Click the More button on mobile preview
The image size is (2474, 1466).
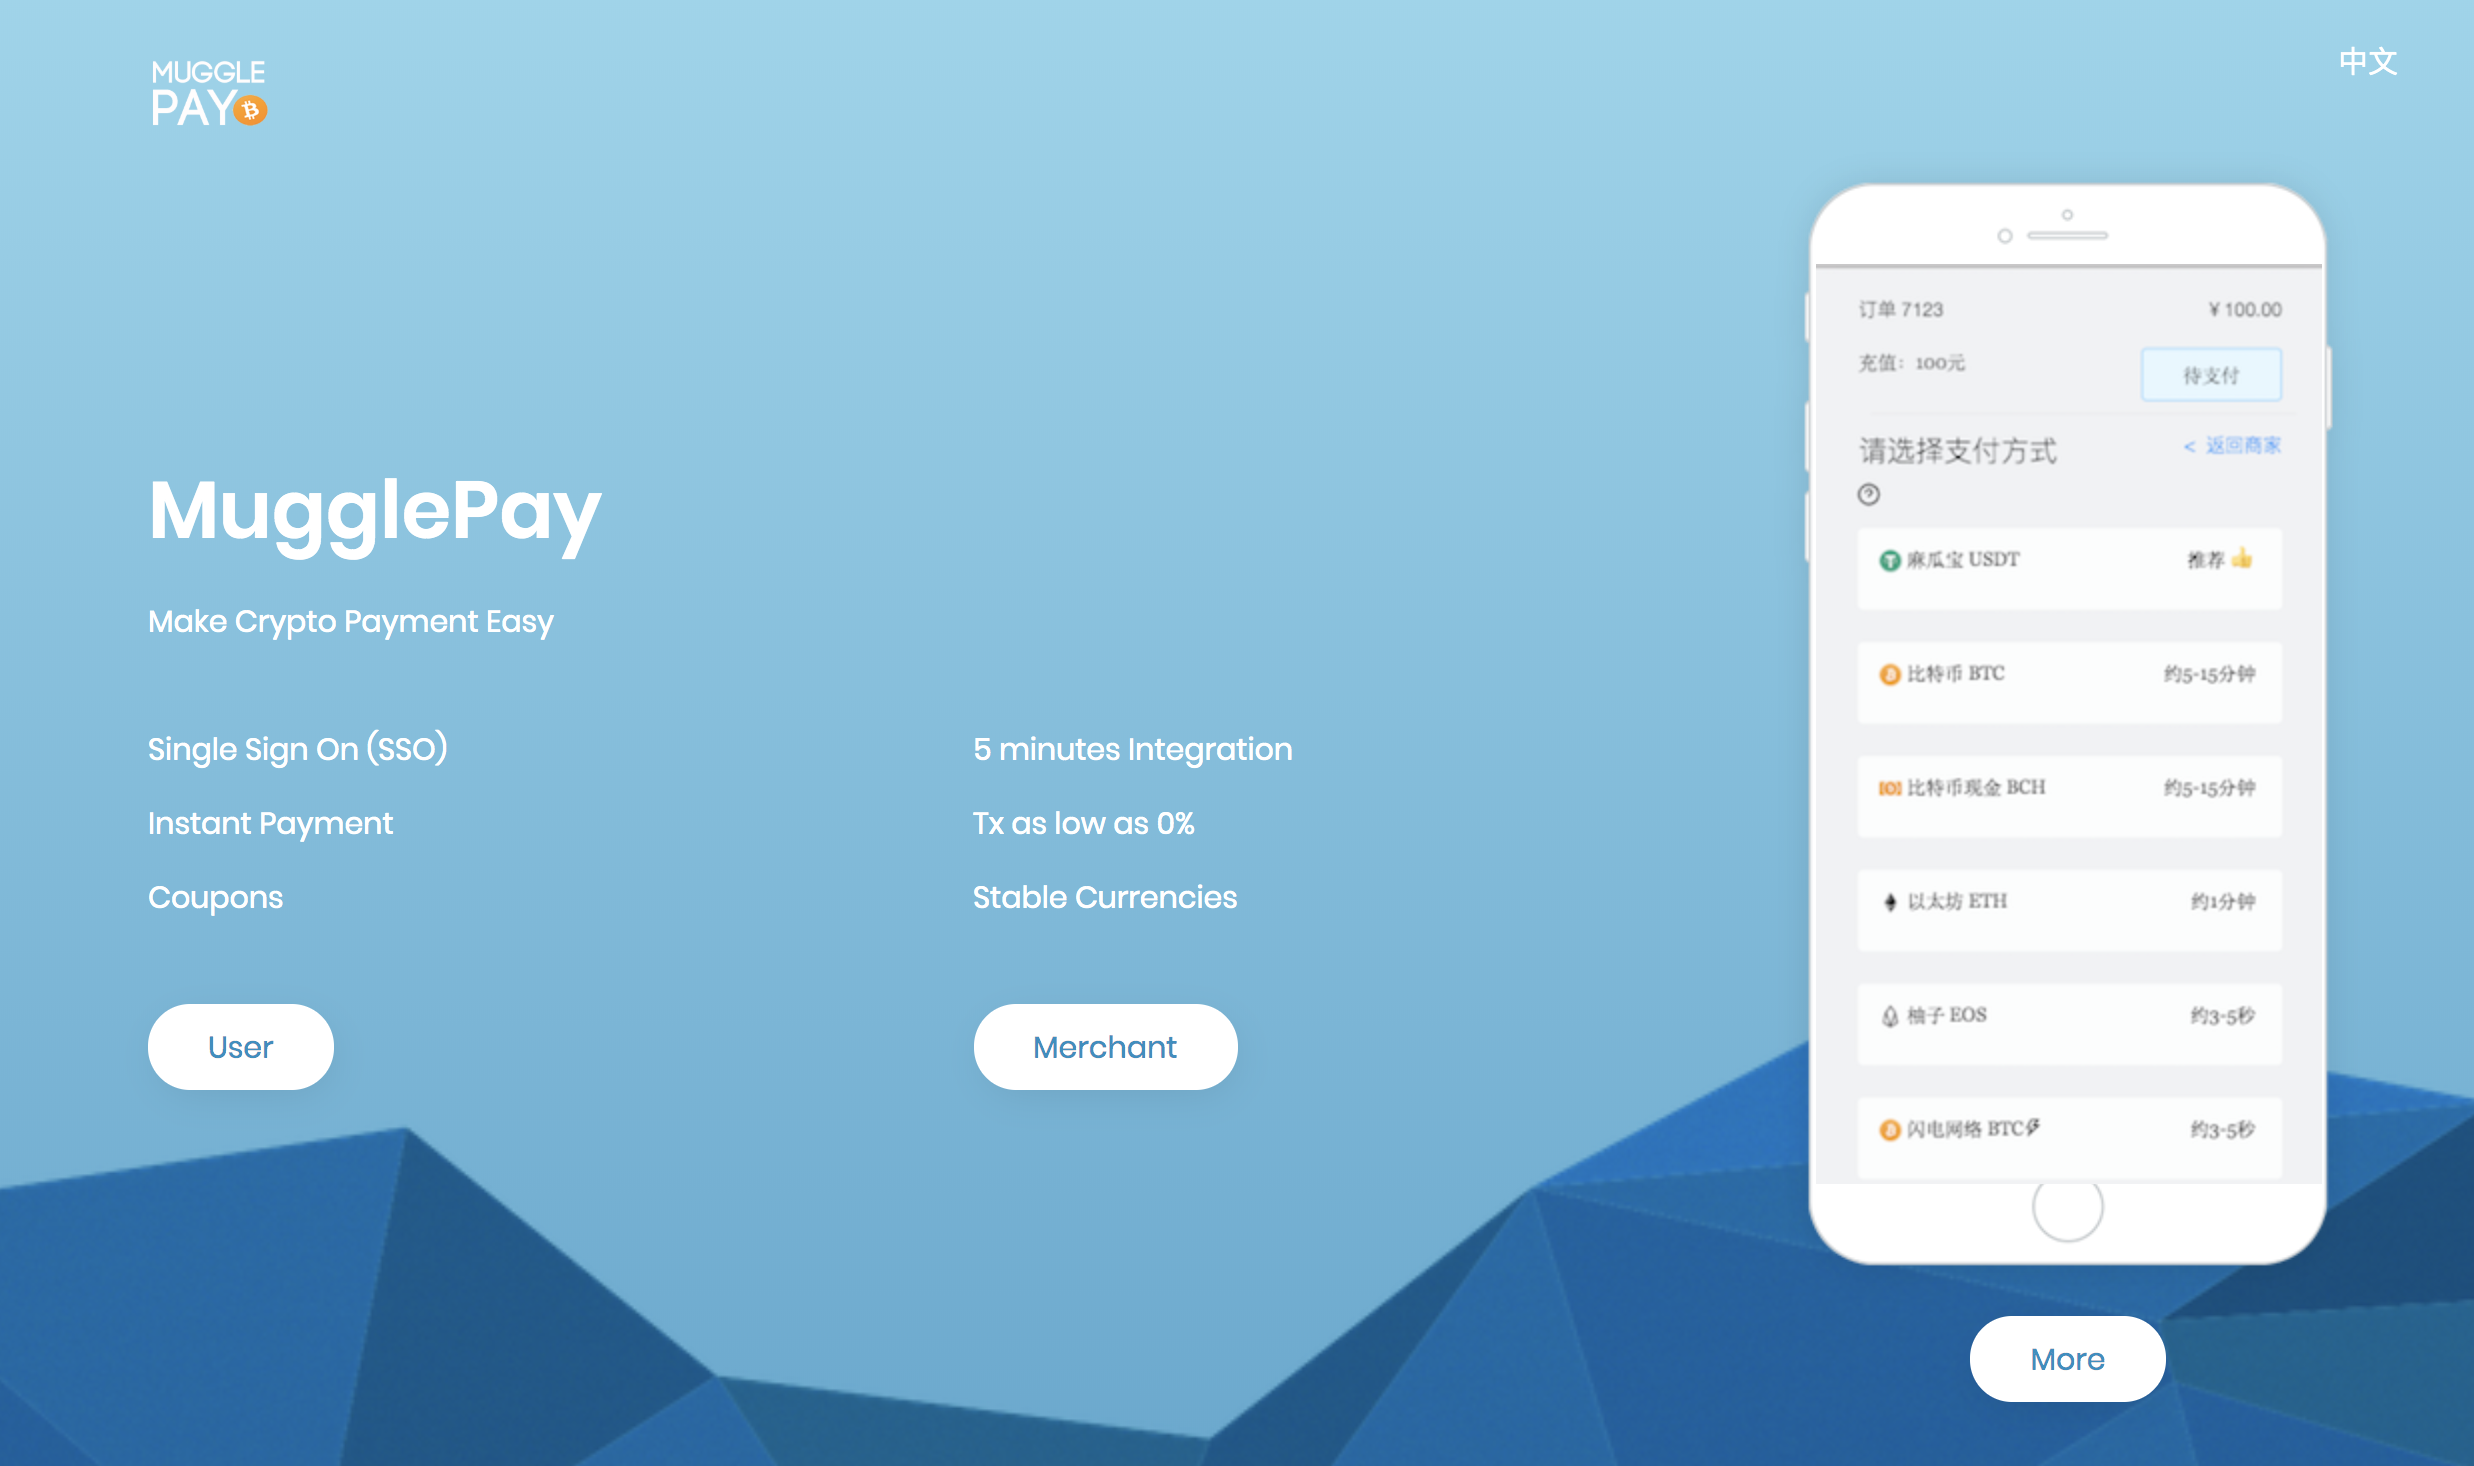tap(2064, 1360)
